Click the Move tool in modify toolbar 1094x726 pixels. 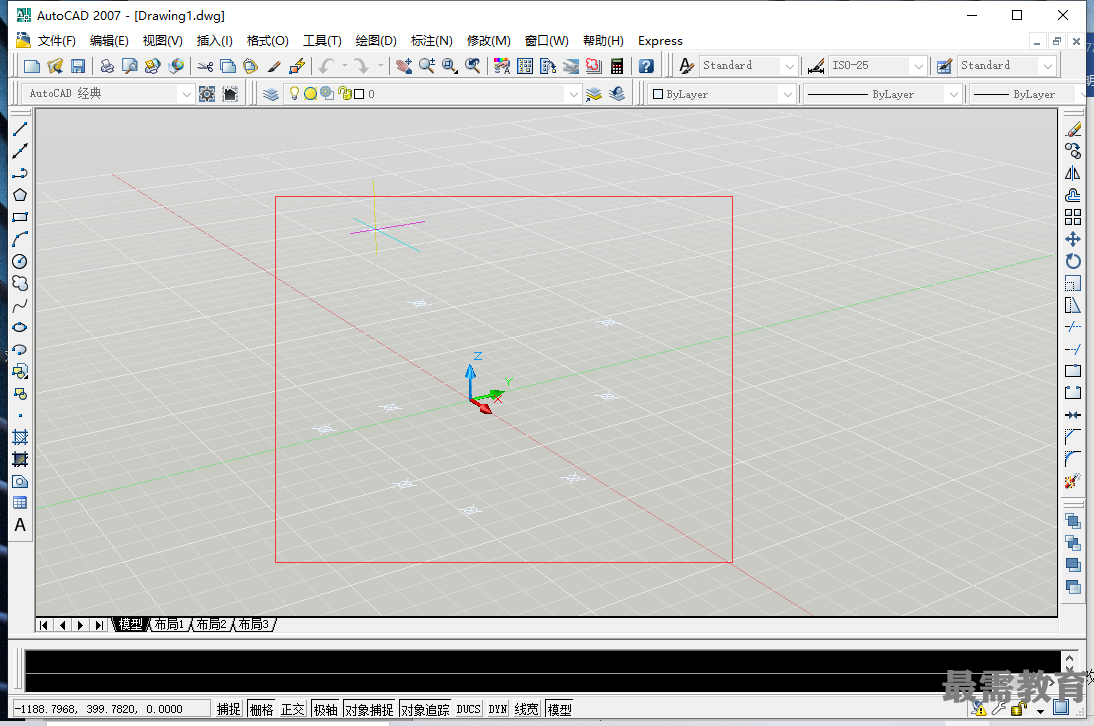click(1073, 239)
